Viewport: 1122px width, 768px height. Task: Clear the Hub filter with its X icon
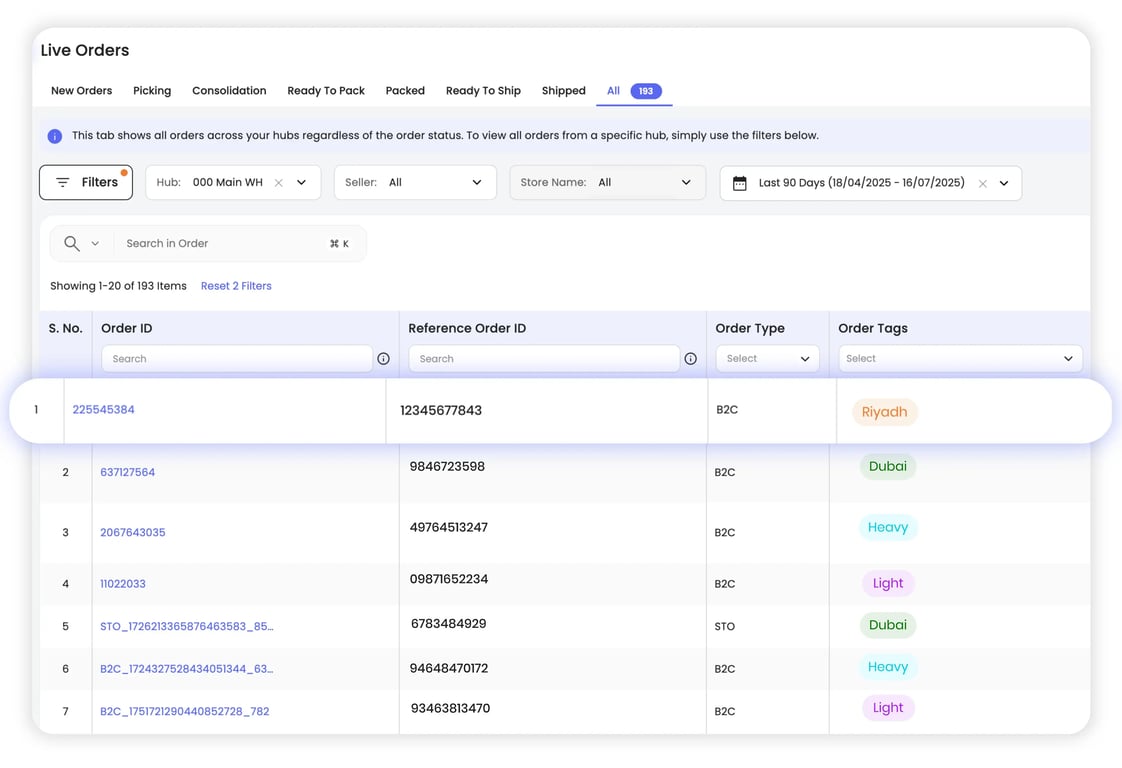(x=279, y=183)
